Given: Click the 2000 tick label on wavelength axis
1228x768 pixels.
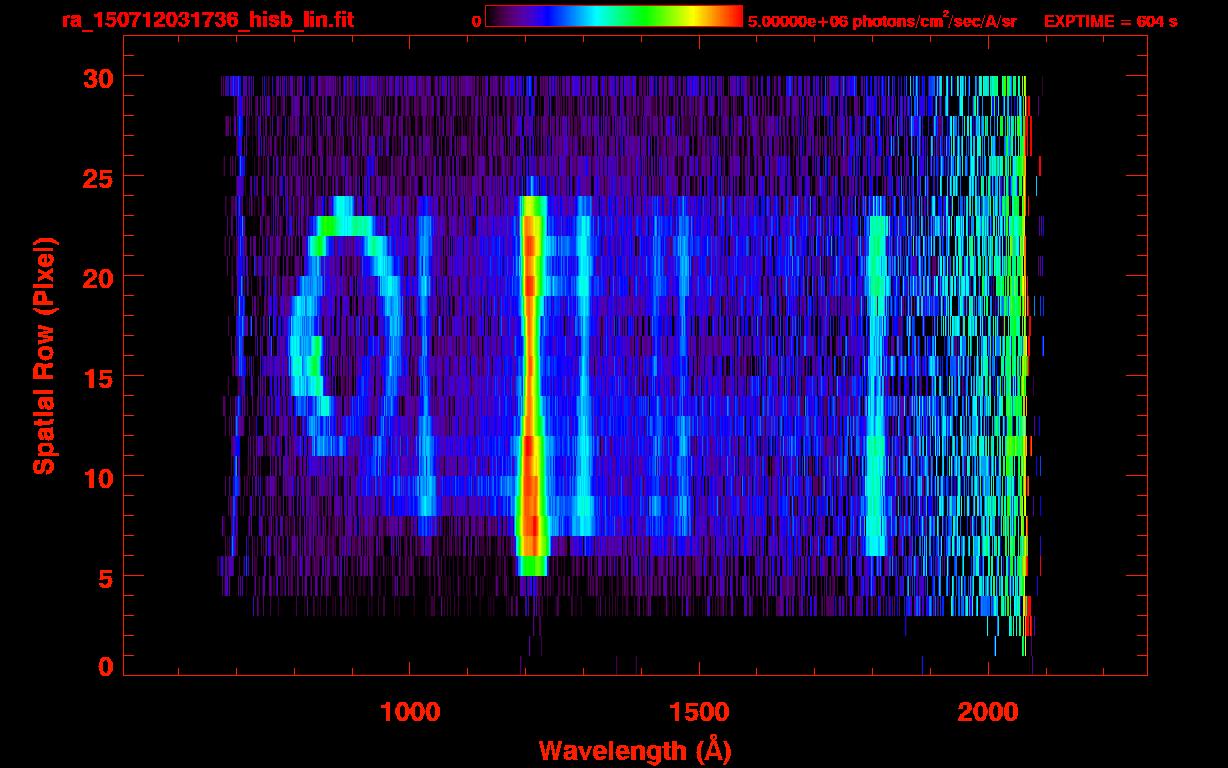Looking at the screenshot, I should point(987,712).
